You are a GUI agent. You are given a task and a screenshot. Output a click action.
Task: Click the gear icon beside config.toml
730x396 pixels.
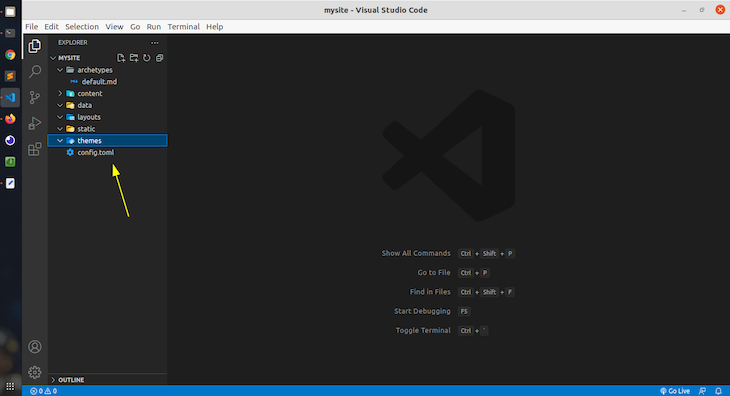point(70,152)
